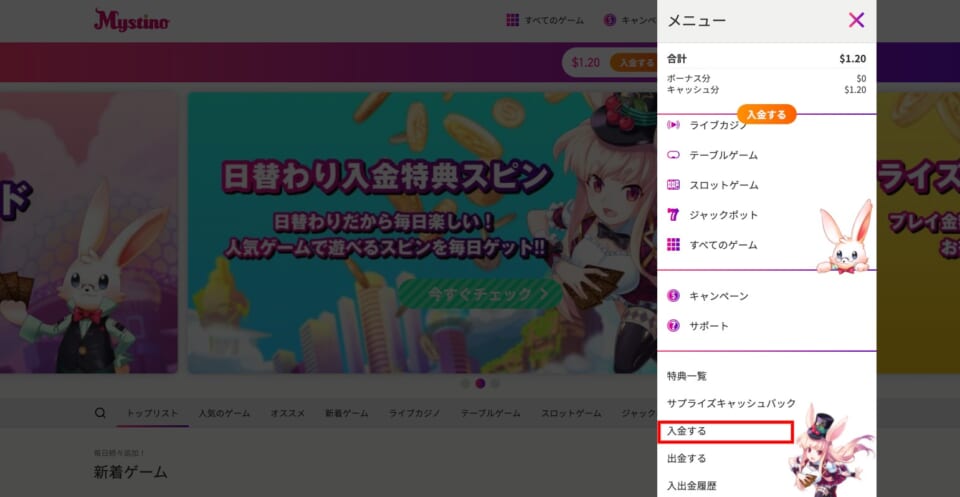Click the 入金する button beside $1.20 balance

[634, 62]
